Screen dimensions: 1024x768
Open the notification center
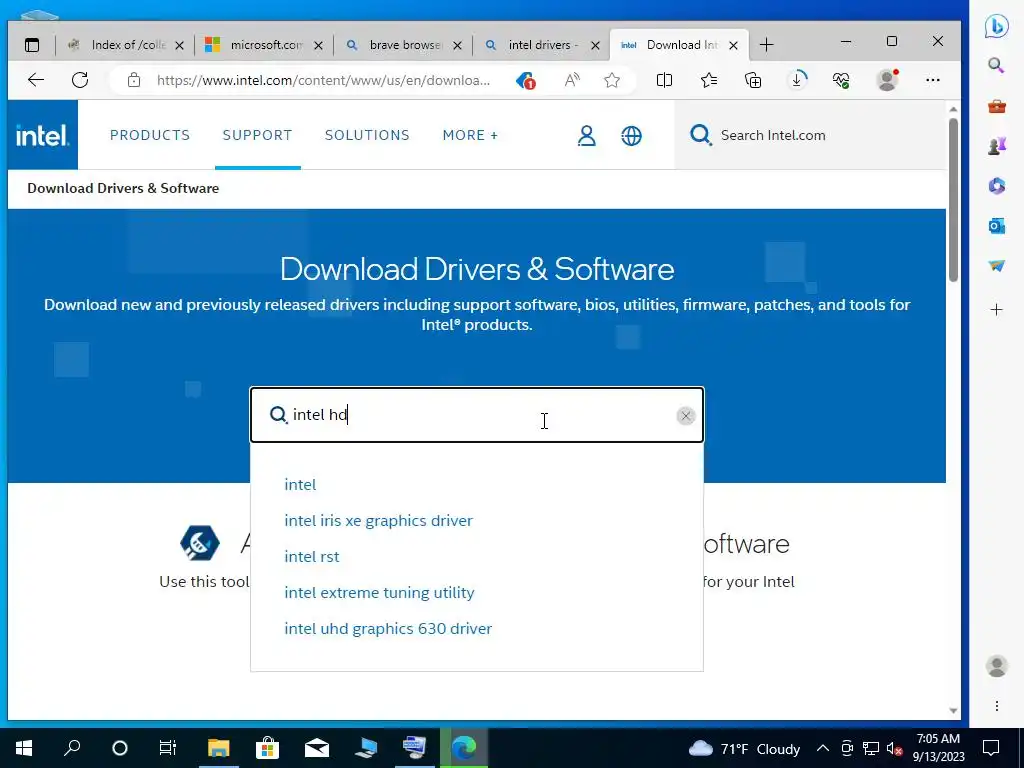pos(991,748)
